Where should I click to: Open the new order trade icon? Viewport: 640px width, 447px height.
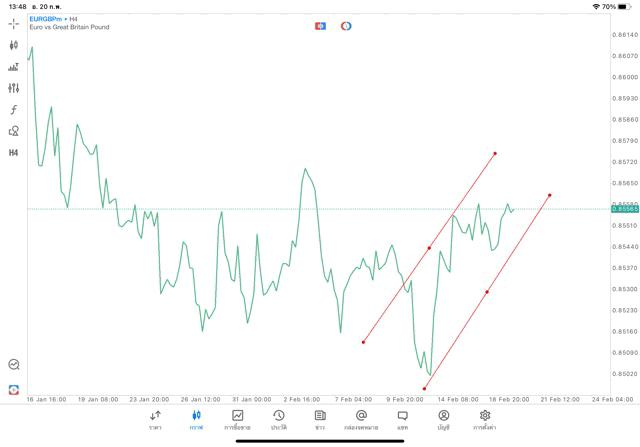coord(14,66)
